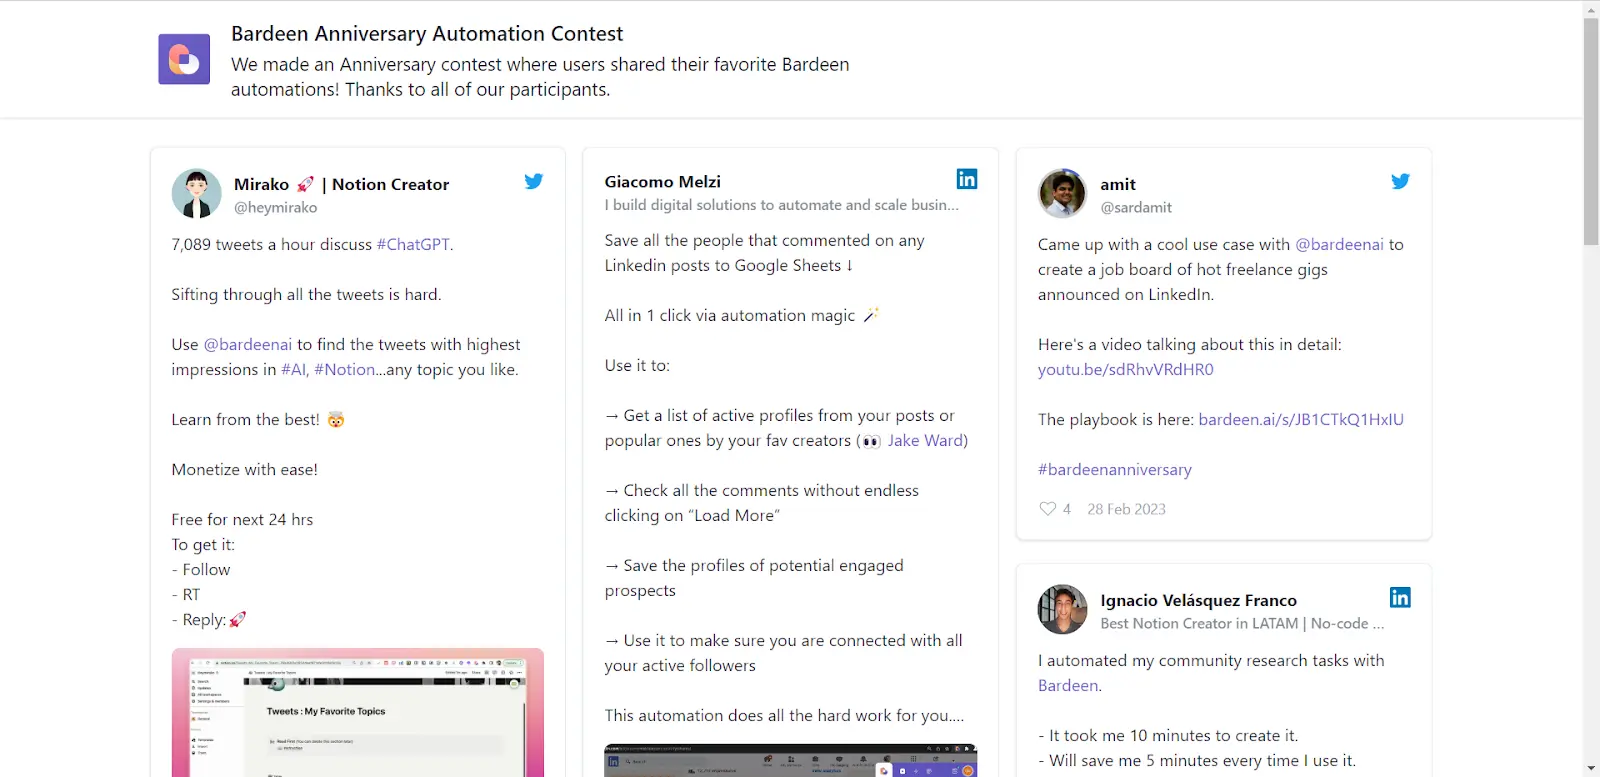Click 'All in 1 click via automation magic'

pos(741,315)
